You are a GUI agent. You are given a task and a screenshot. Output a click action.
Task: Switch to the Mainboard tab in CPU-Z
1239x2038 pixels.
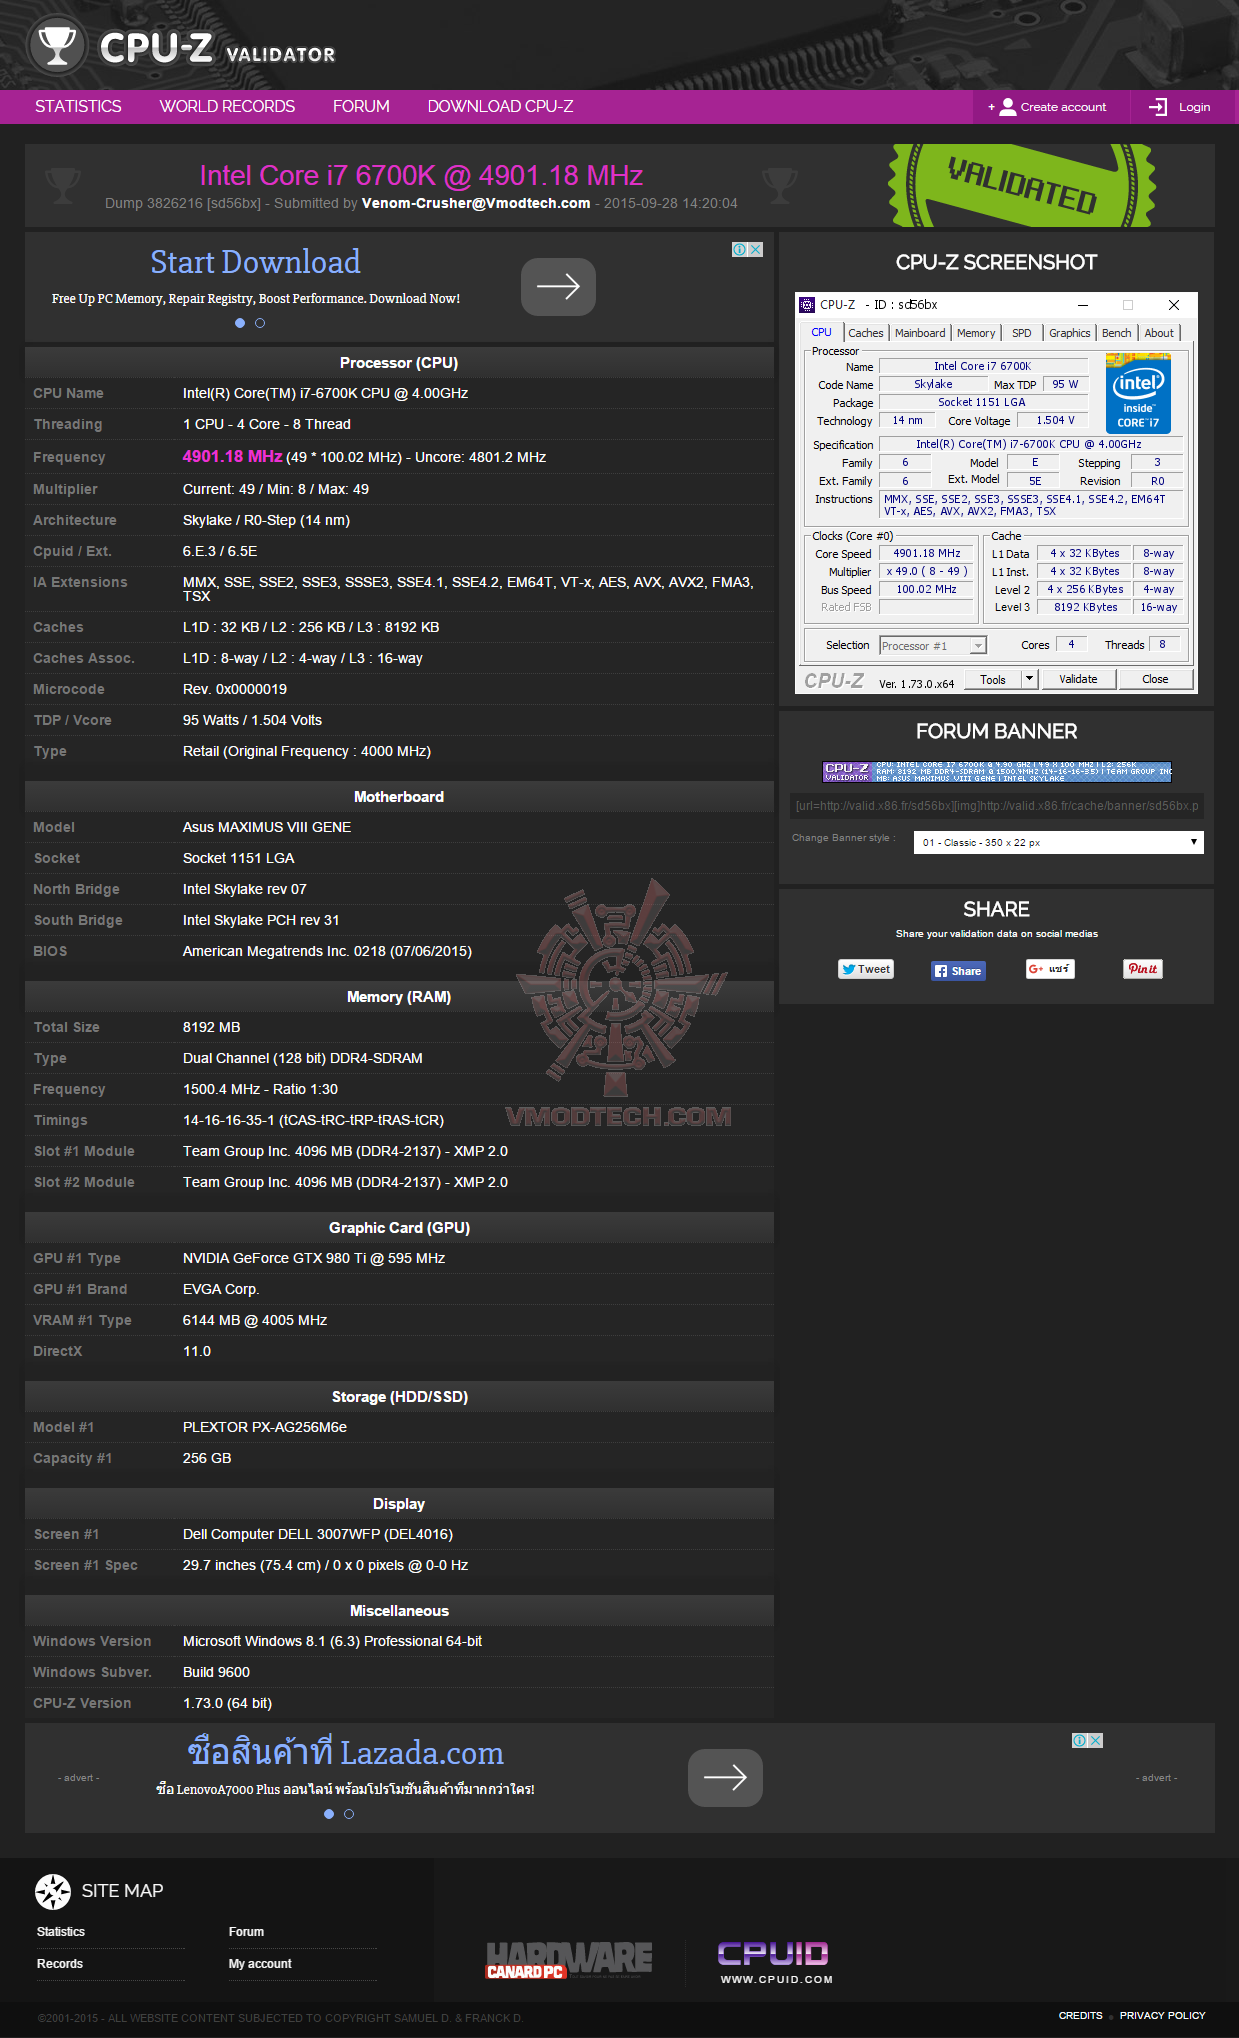920,333
